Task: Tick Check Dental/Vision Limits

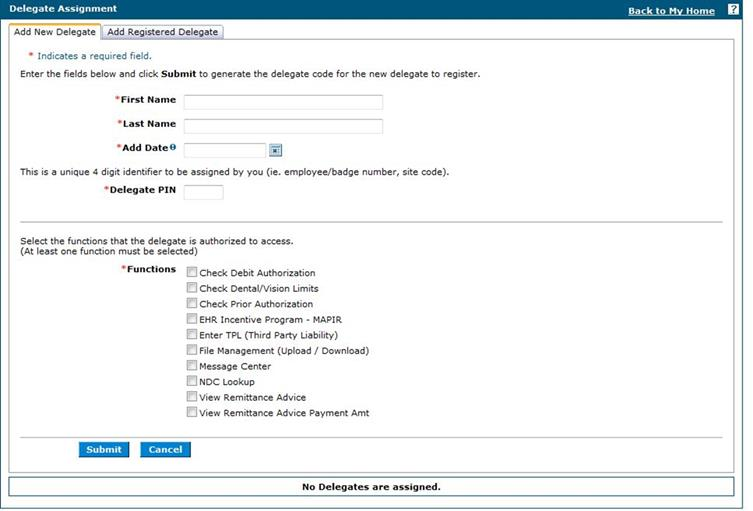Action: tap(192, 288)
